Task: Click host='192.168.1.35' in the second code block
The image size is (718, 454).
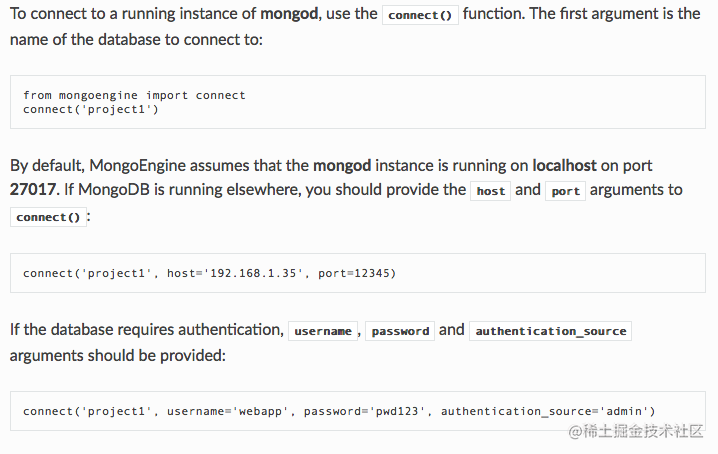Action: click(x=238, y=272)
